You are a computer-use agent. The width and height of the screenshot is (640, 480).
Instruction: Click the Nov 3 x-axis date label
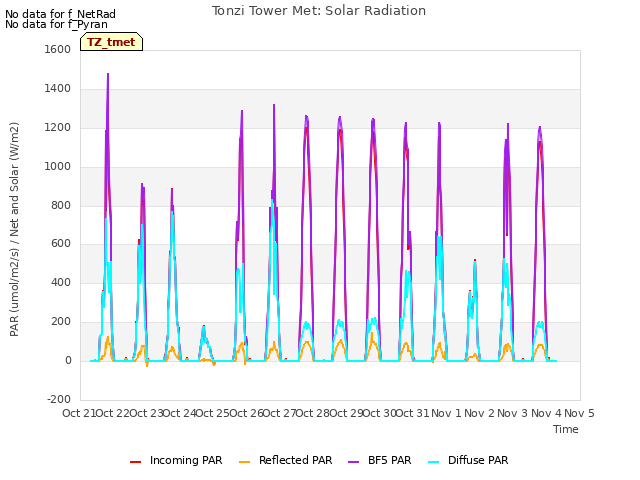click(513, 413)
